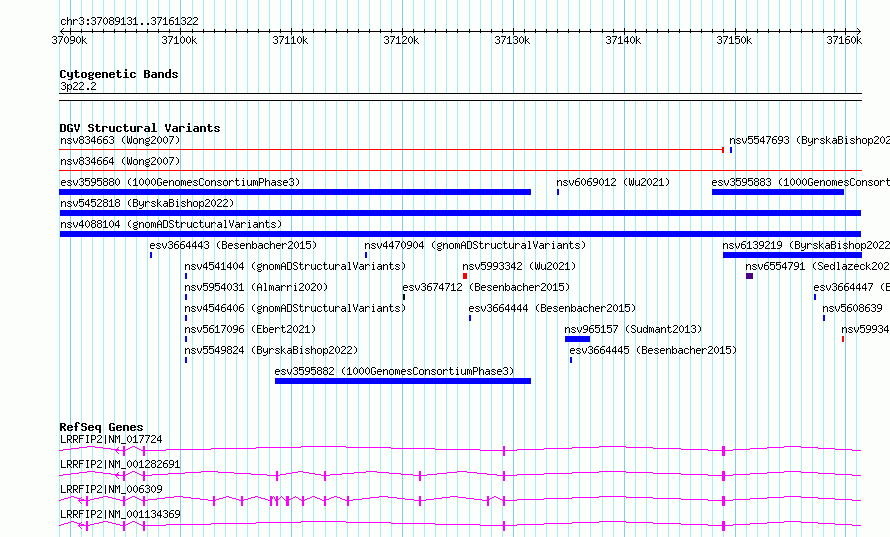This screenshot has height=537, width=890.
Task: Click the nsv965157 (Sudmant2013) label
Action: pos(633,329)
